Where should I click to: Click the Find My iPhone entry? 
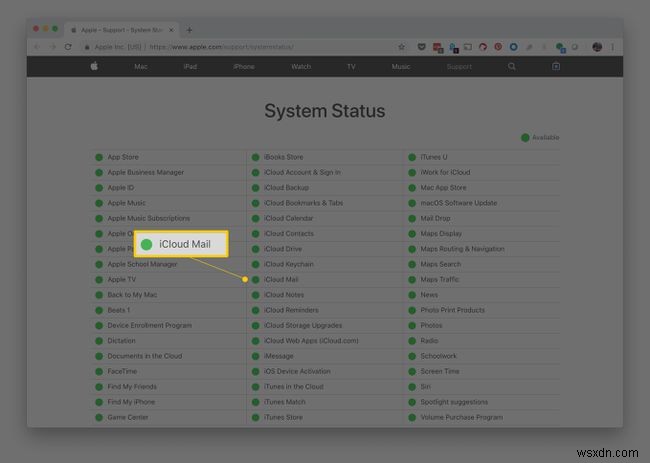[x=131, y=402]
